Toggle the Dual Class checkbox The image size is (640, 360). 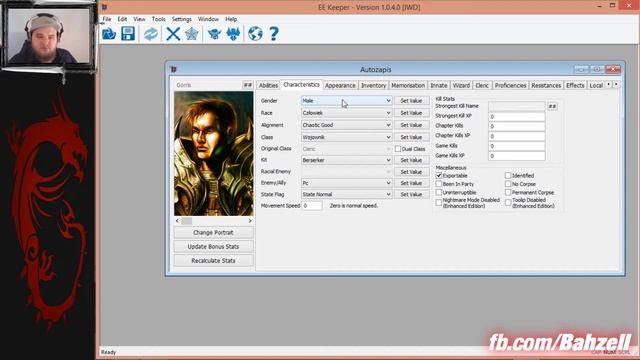point(398,149)
